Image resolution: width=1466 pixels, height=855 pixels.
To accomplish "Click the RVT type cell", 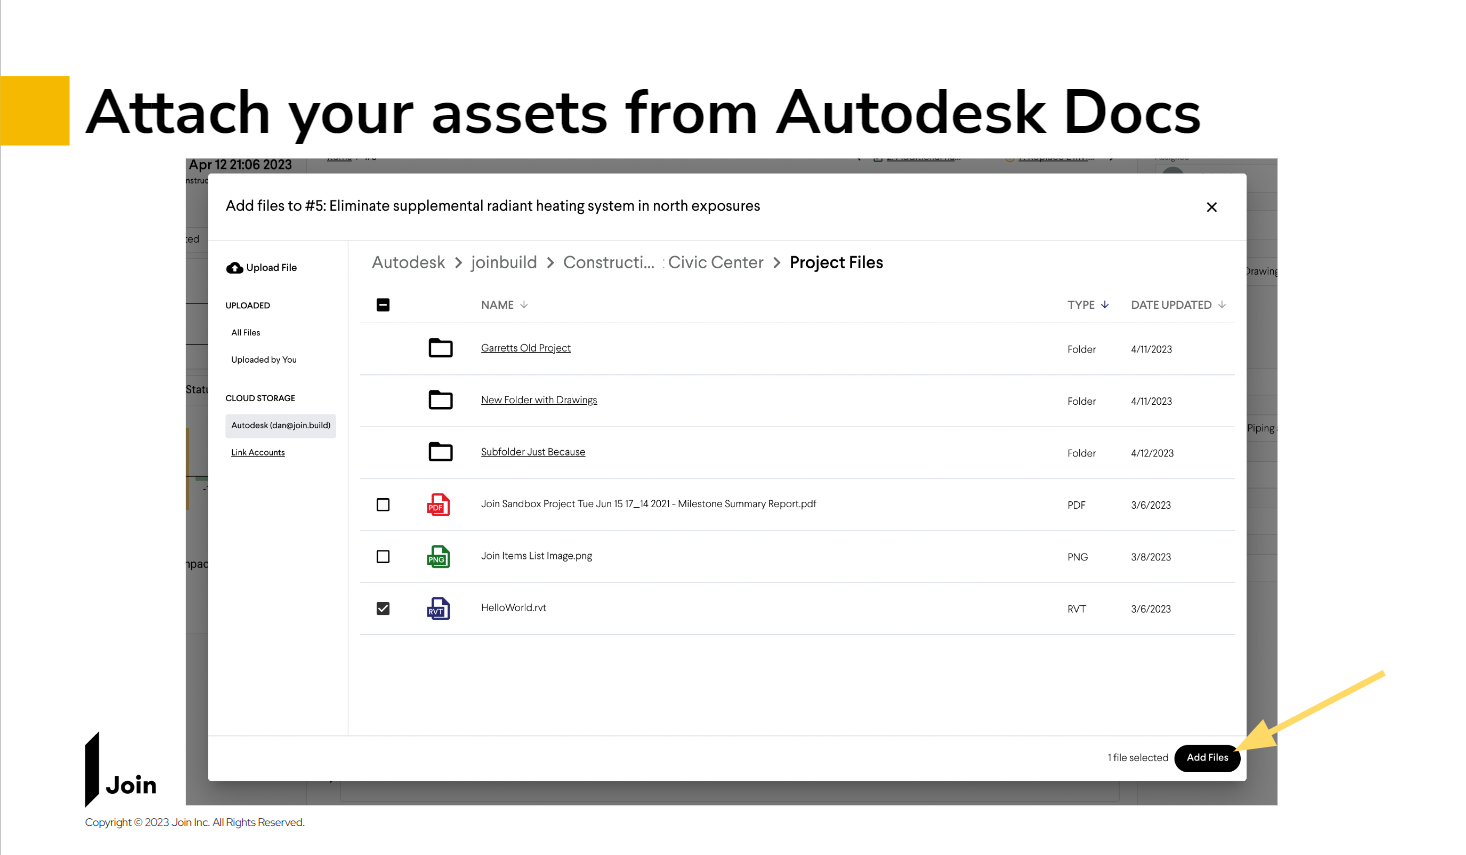I will 1076,609.
